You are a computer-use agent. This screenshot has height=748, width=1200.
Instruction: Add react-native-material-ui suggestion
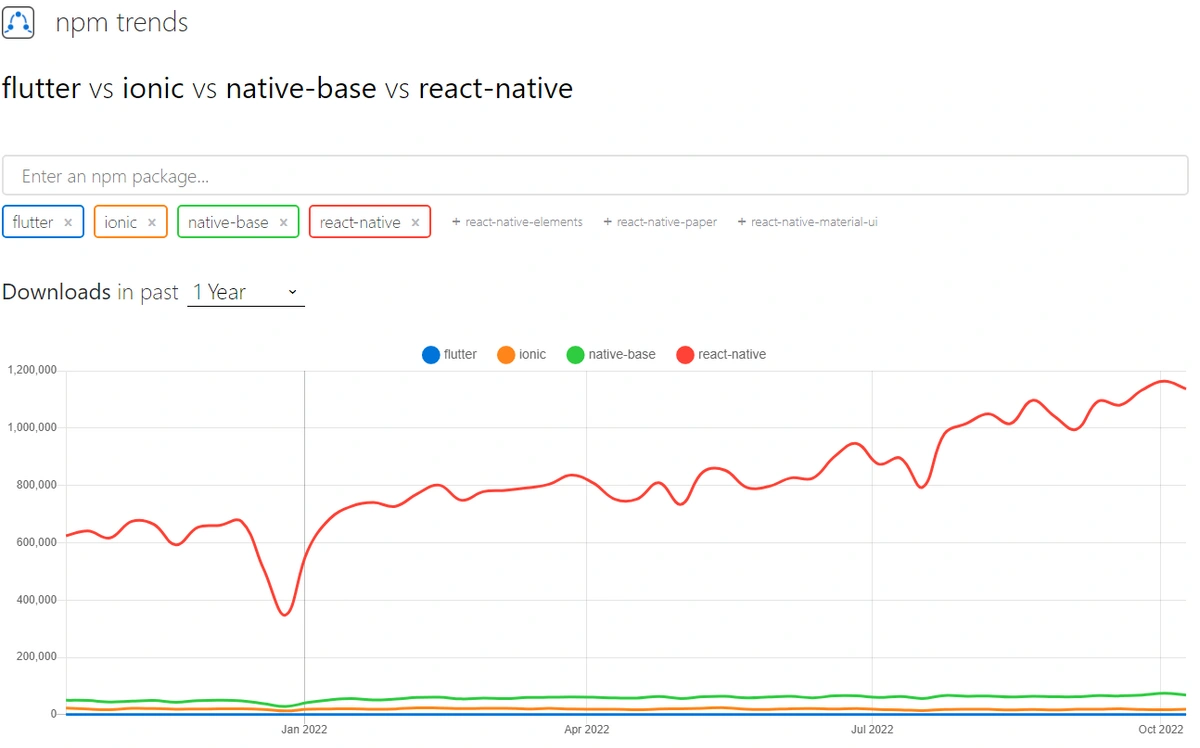click(x=807, y=222)
